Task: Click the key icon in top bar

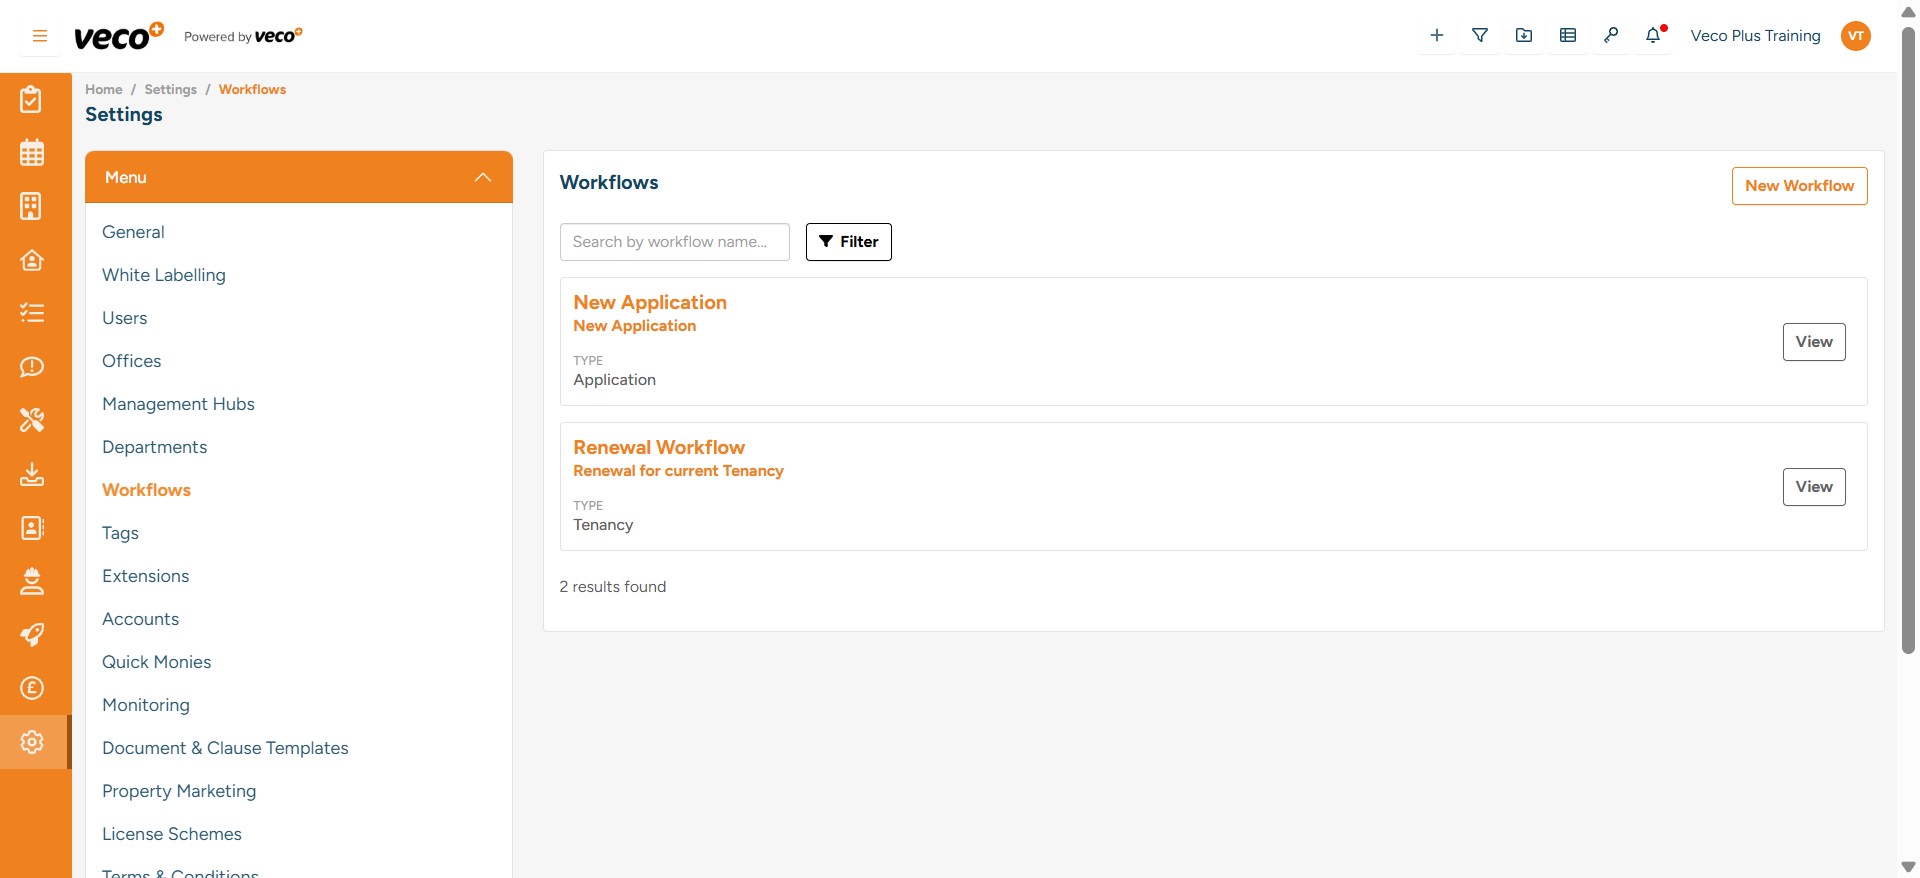Action: [x=1611, y=36]
